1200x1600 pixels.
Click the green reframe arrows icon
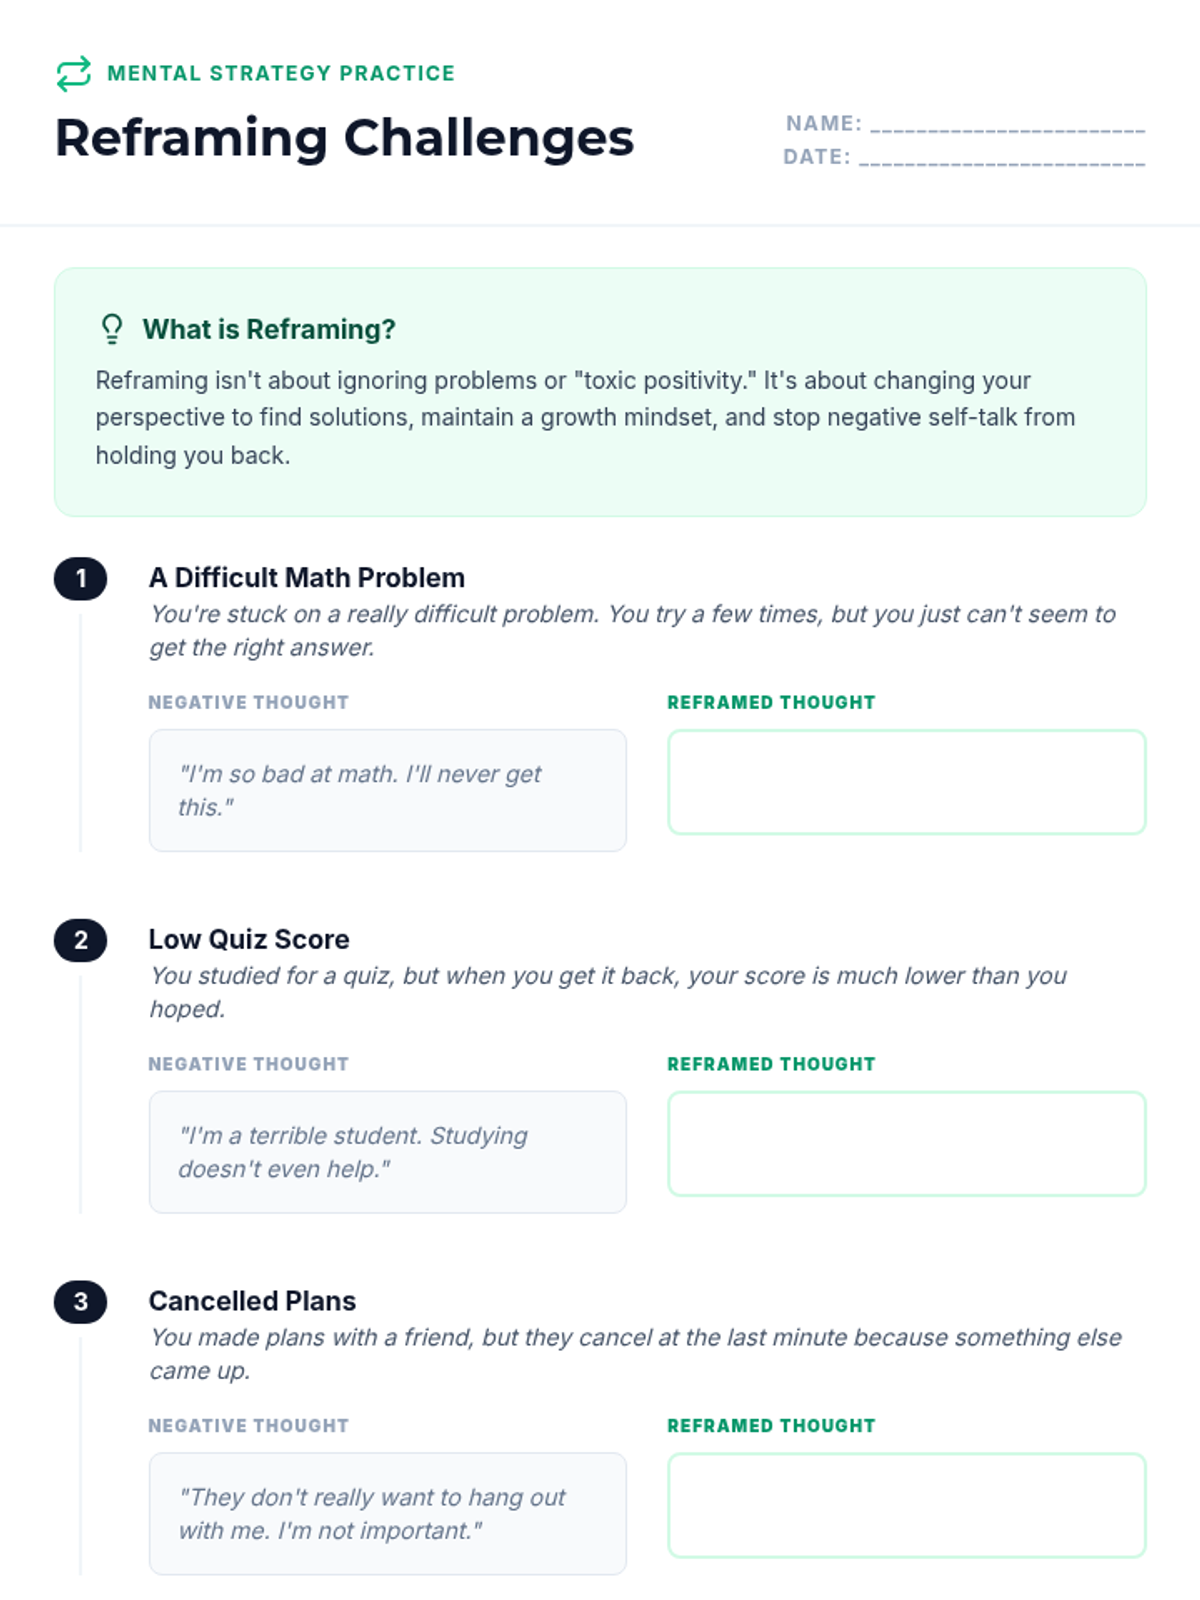[x=73, y=73]
